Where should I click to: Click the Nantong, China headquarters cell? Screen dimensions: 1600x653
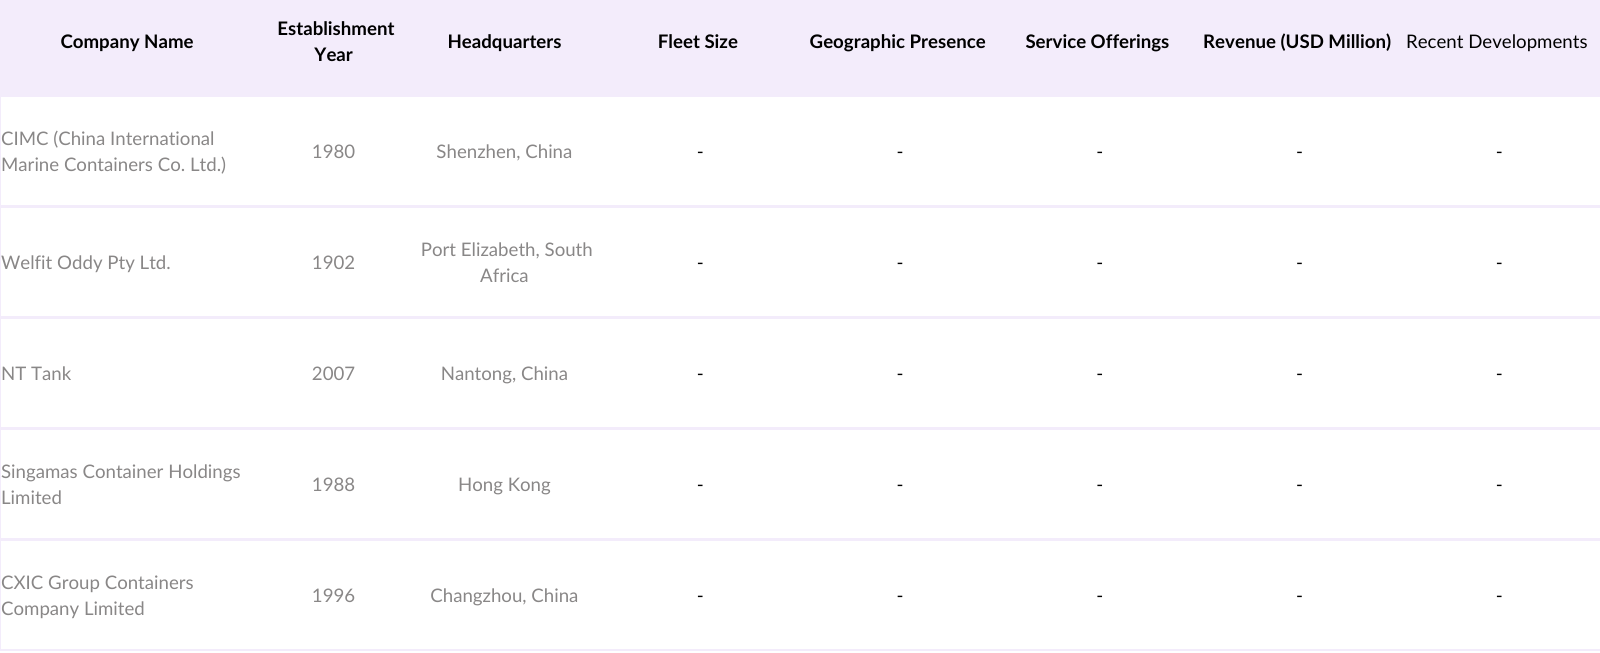pos(504,374)
